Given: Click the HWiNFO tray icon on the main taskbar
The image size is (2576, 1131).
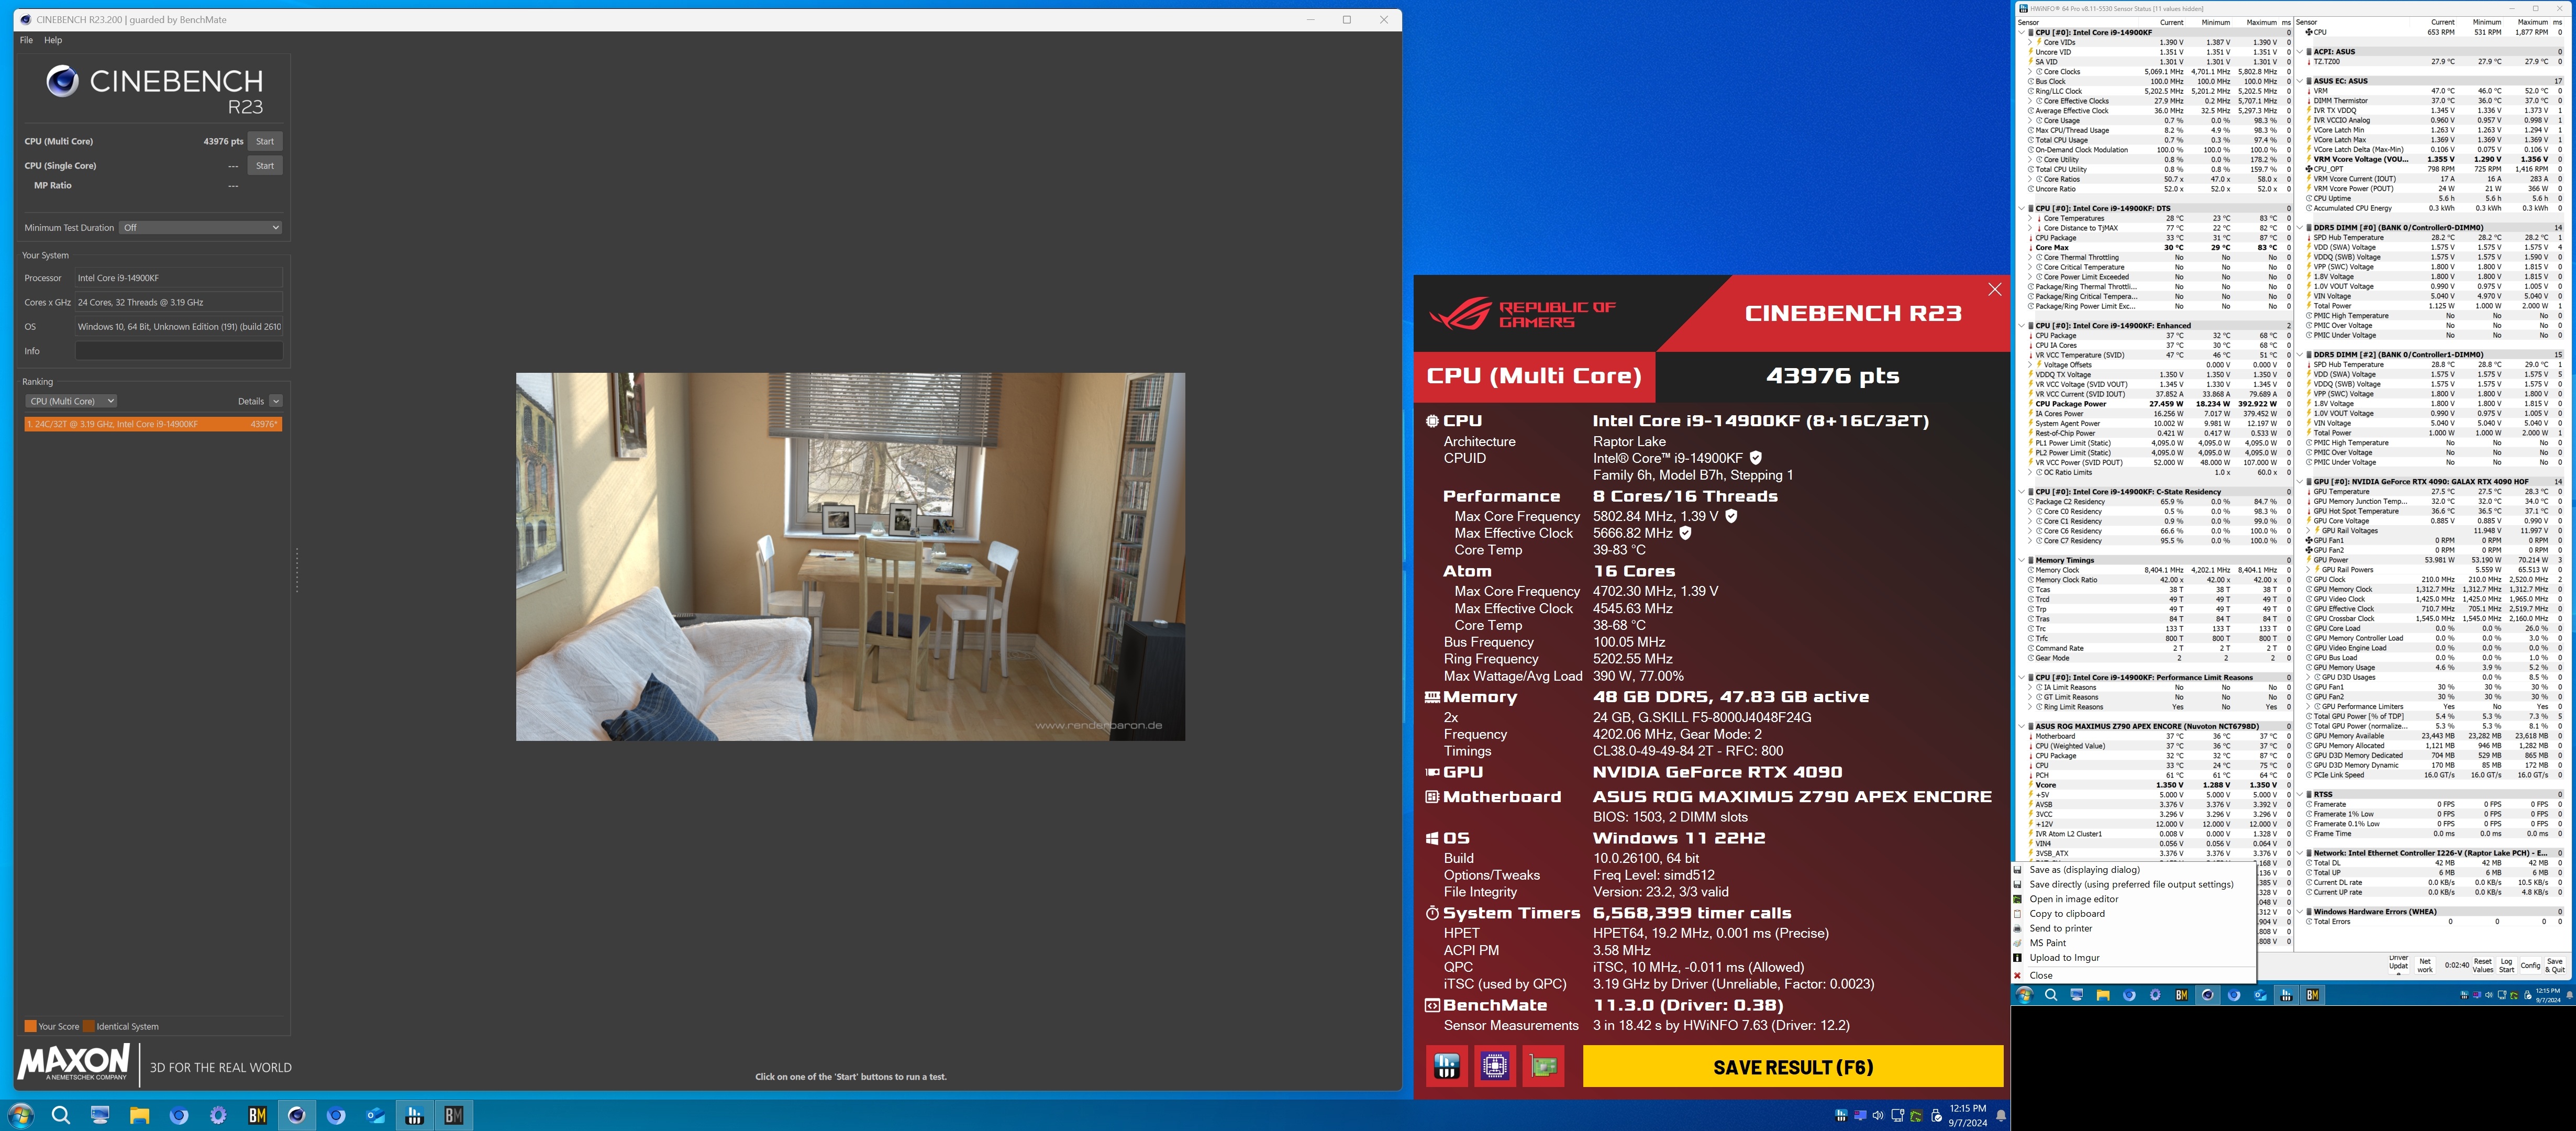Looking at the screenshot, I should coord(1841,1115).
